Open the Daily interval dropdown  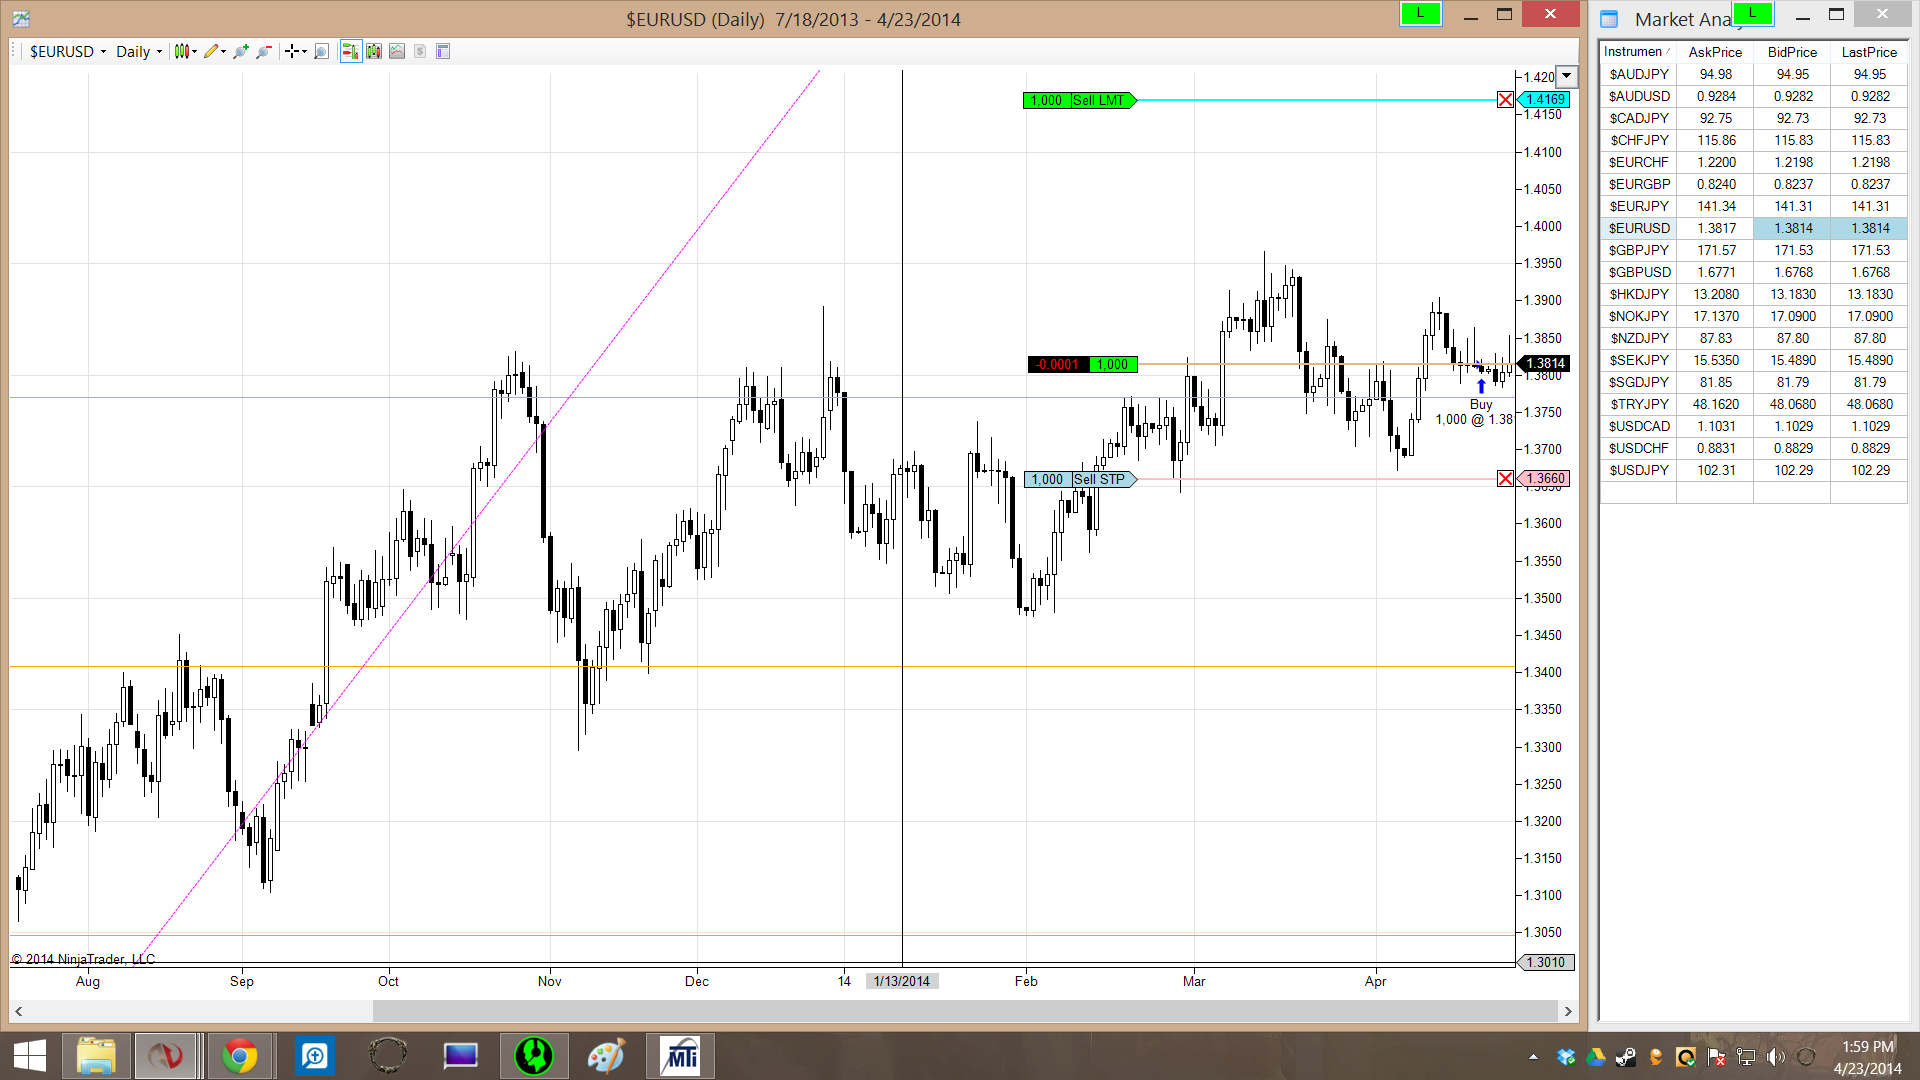point(138,51)
